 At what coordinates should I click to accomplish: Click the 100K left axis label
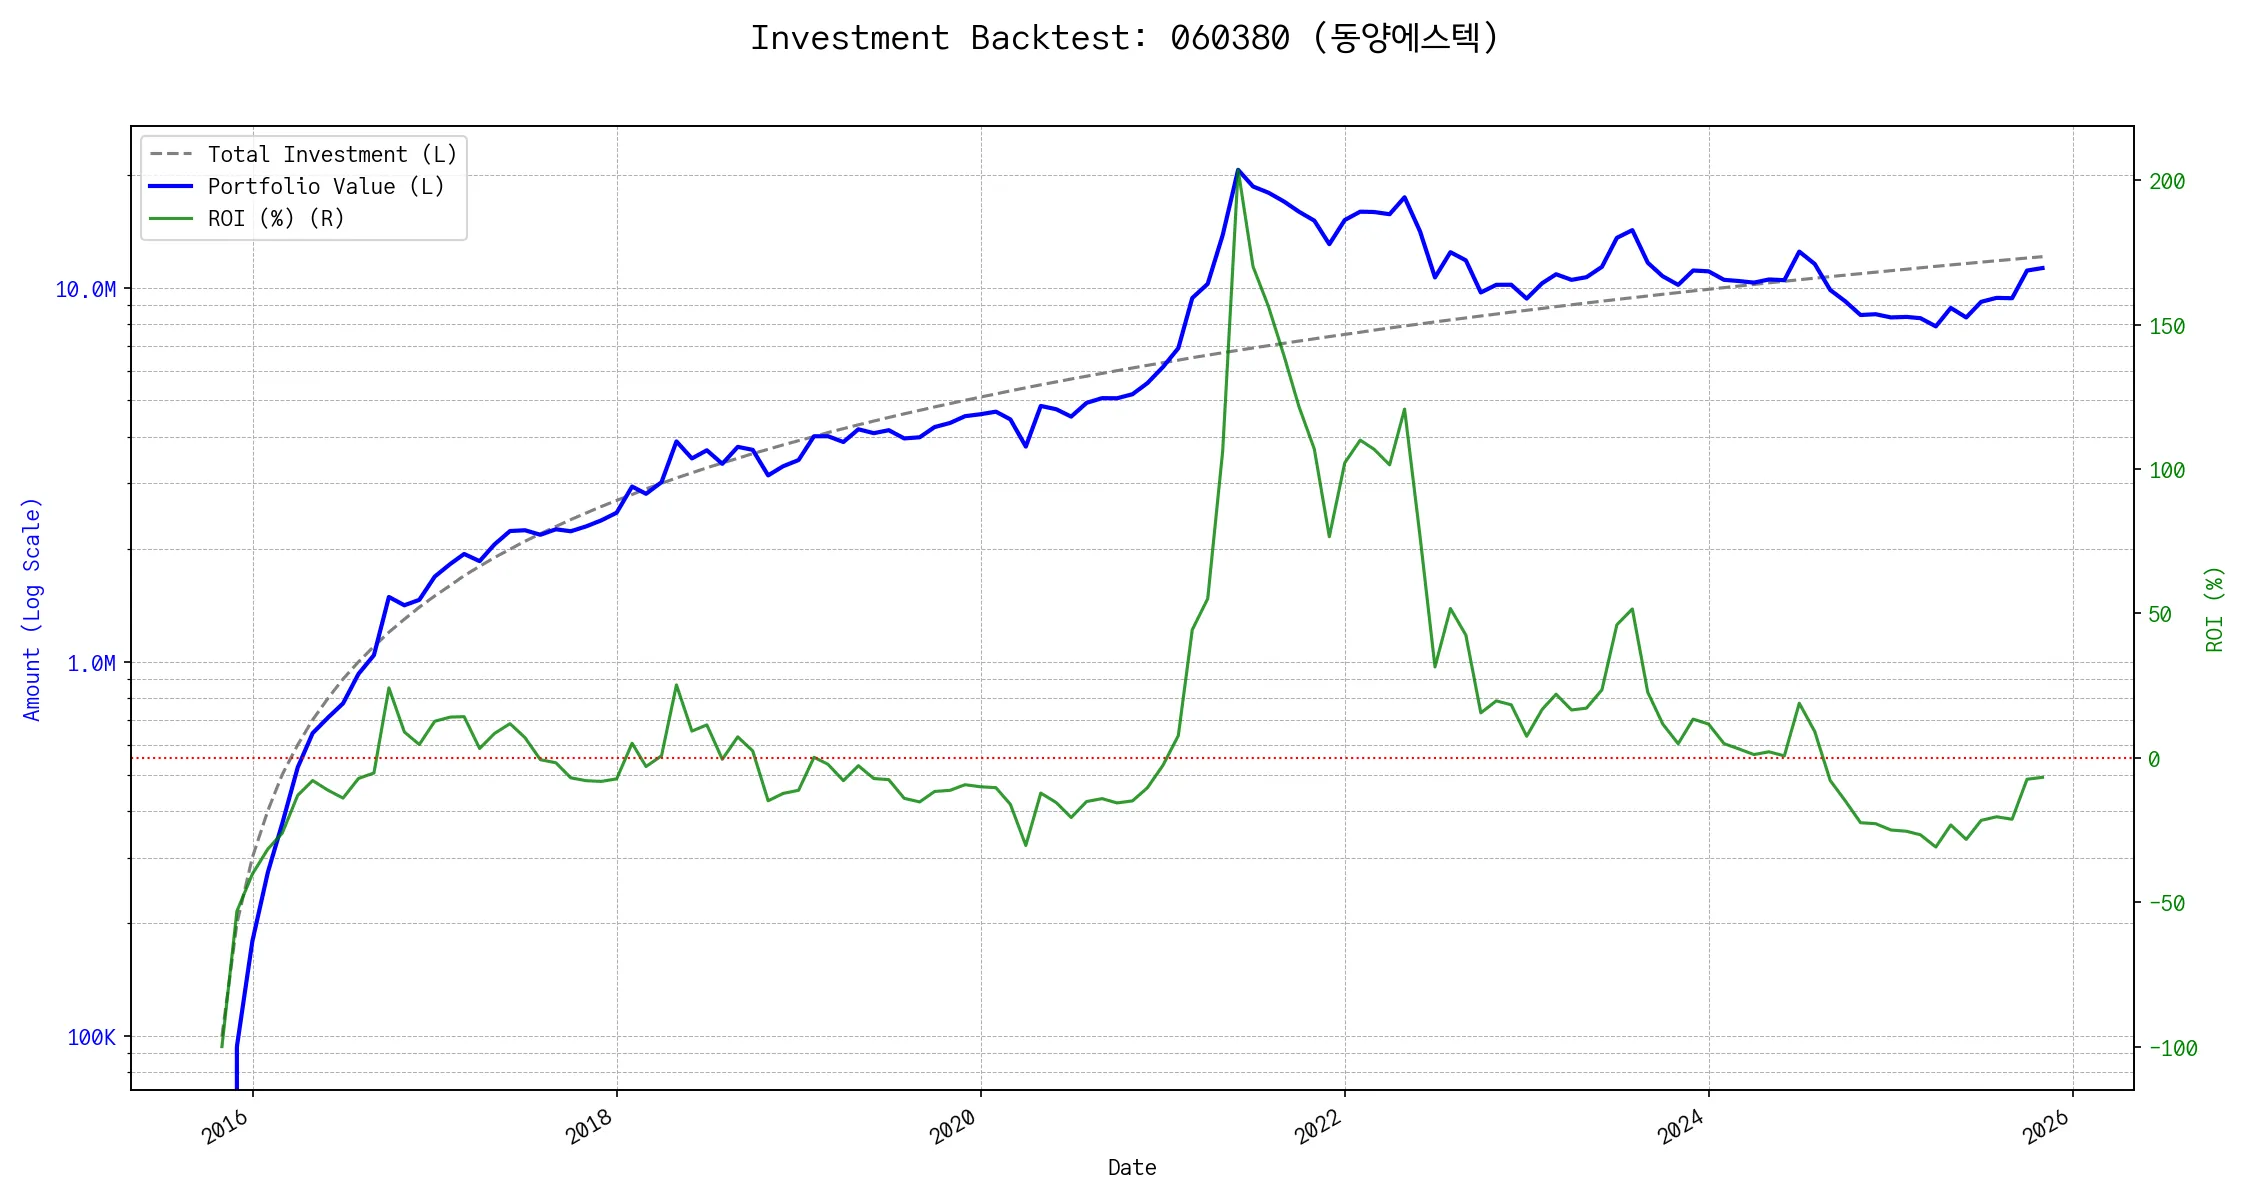(91, 1038)
